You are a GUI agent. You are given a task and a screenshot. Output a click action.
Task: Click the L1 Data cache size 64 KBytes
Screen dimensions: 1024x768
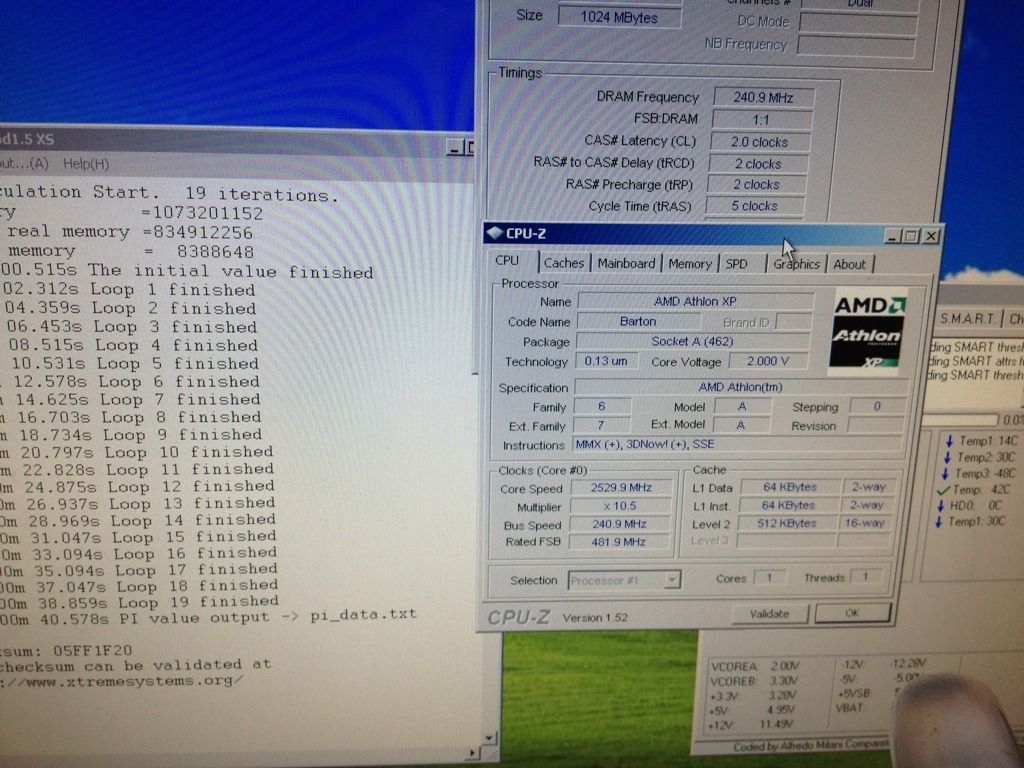click(x=790, y=487)
